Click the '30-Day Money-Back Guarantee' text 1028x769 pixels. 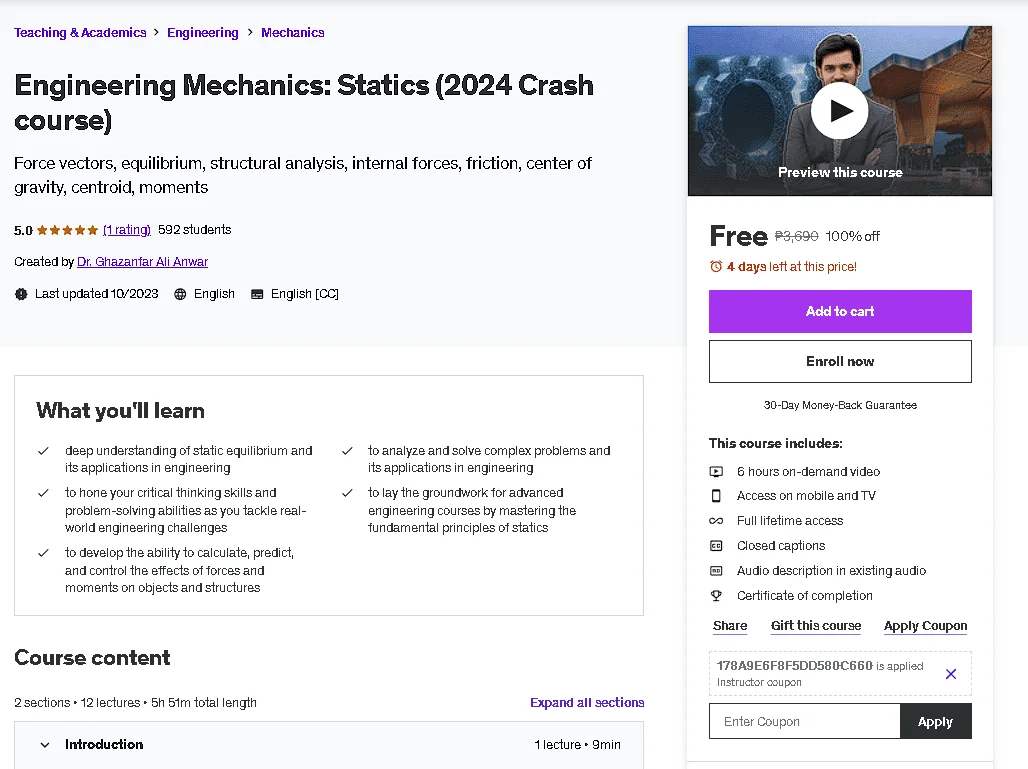[840, 405]
